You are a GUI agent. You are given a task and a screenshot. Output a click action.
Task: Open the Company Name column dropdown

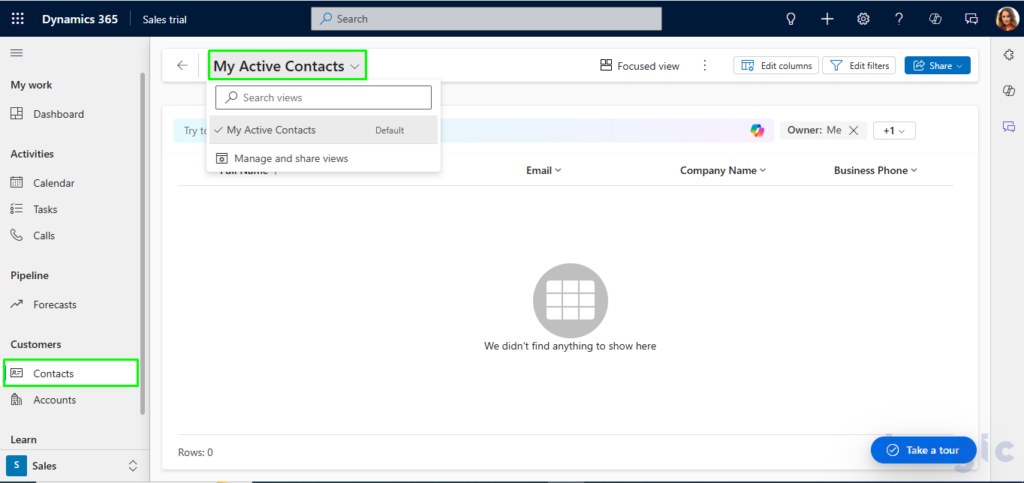723,171
